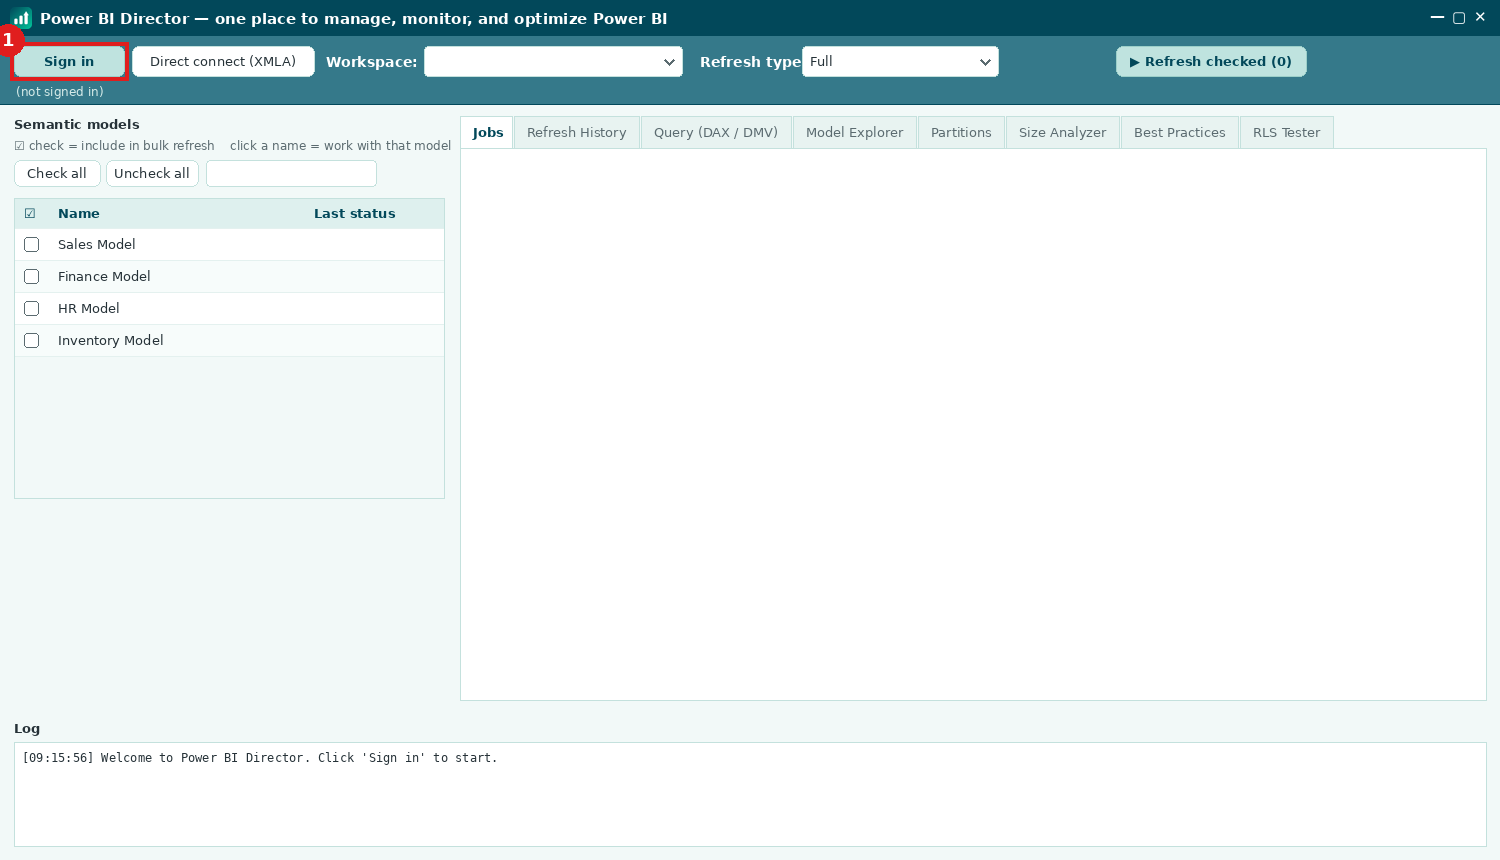Click inside the Log text area
The image size is (1500, 860).
(x=750, y=795)
